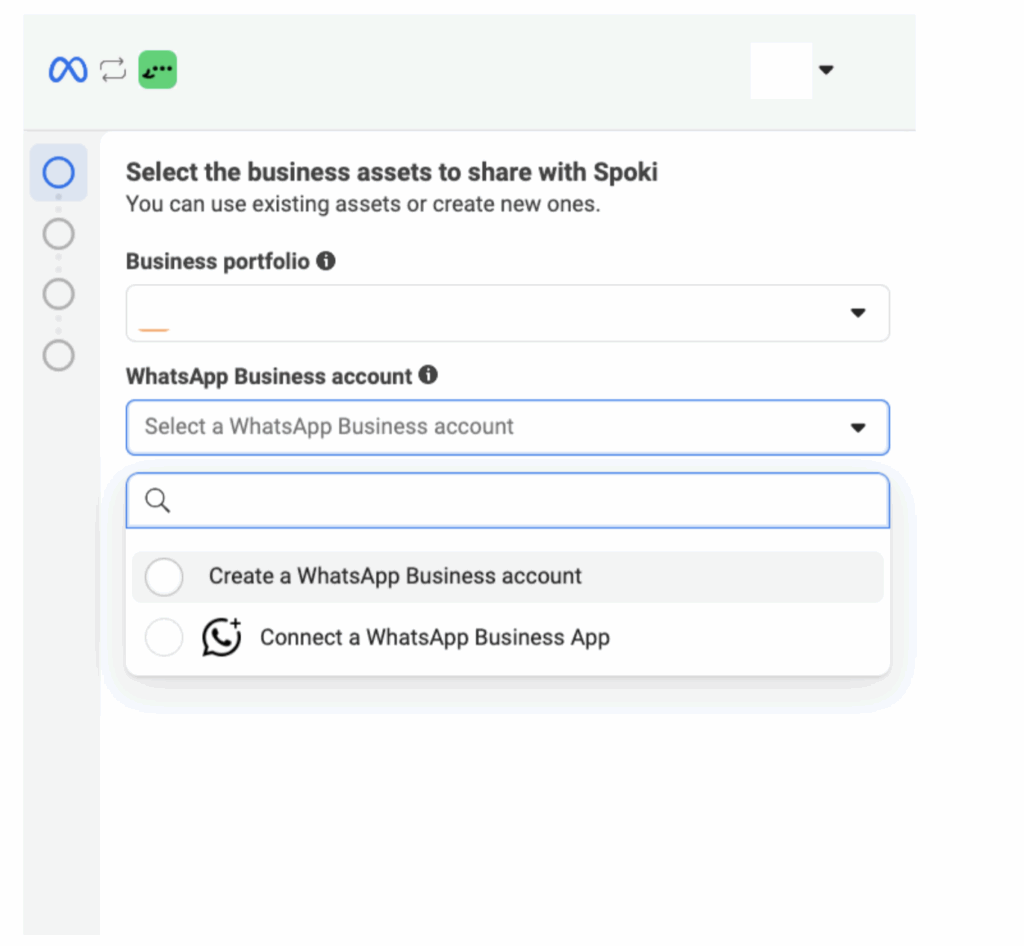Click the magnifying glass search icon
The image size is (1024, 946).
[158, 501]
